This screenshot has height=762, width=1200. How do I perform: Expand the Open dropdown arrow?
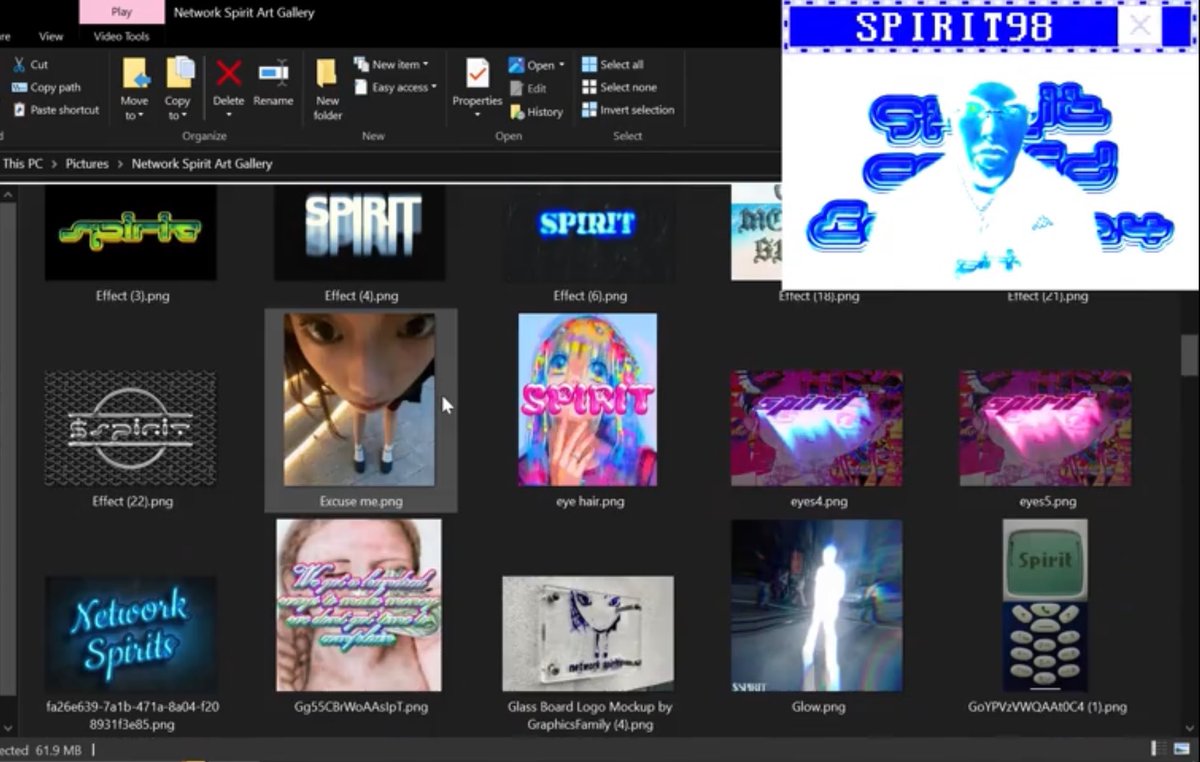561,66
